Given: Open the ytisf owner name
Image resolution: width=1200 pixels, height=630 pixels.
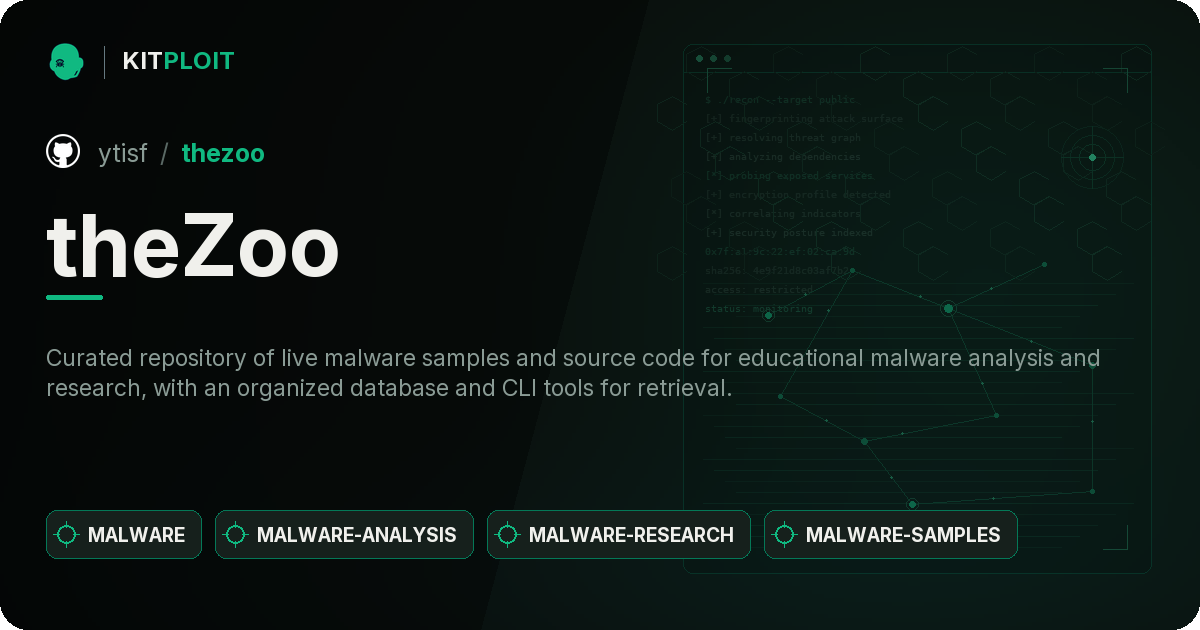Looking at the screenshot, I should pos(123,153).
